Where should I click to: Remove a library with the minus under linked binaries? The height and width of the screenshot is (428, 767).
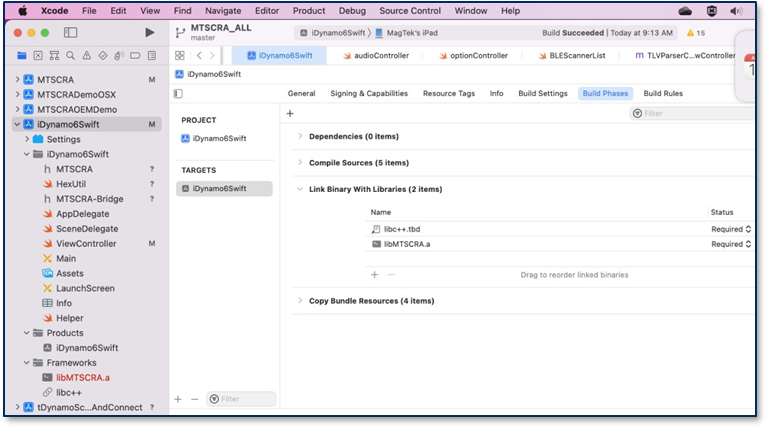click(391, 275)
